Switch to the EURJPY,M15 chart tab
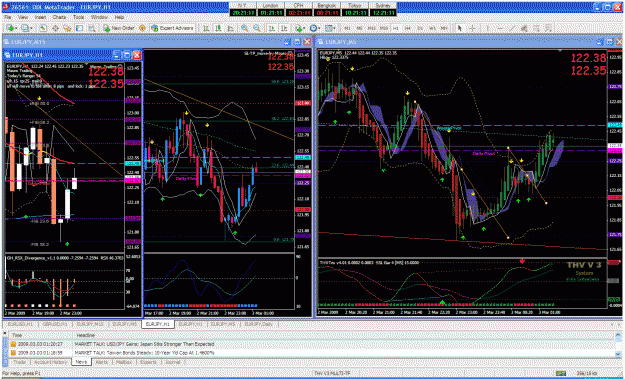This screenshot has width=625, height=379. pyautogui.click(x=90, y=324)
